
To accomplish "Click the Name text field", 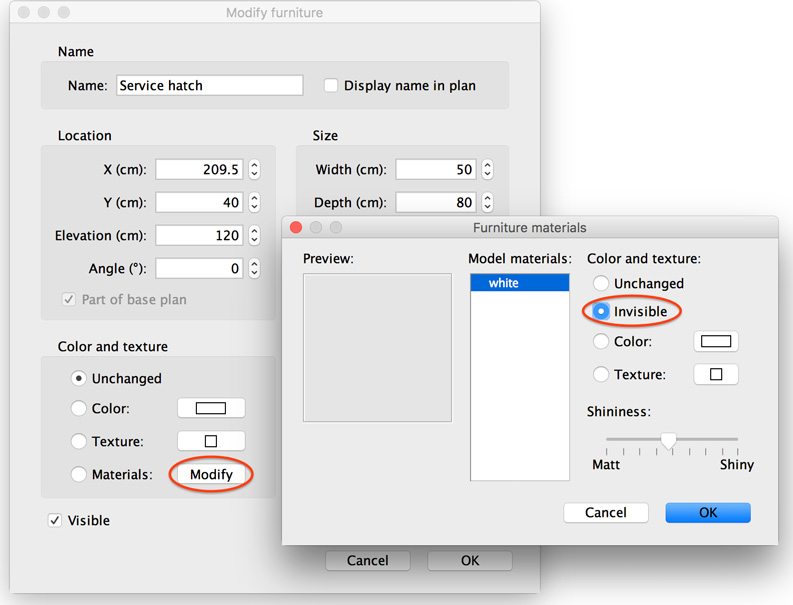I will point(209,86).
